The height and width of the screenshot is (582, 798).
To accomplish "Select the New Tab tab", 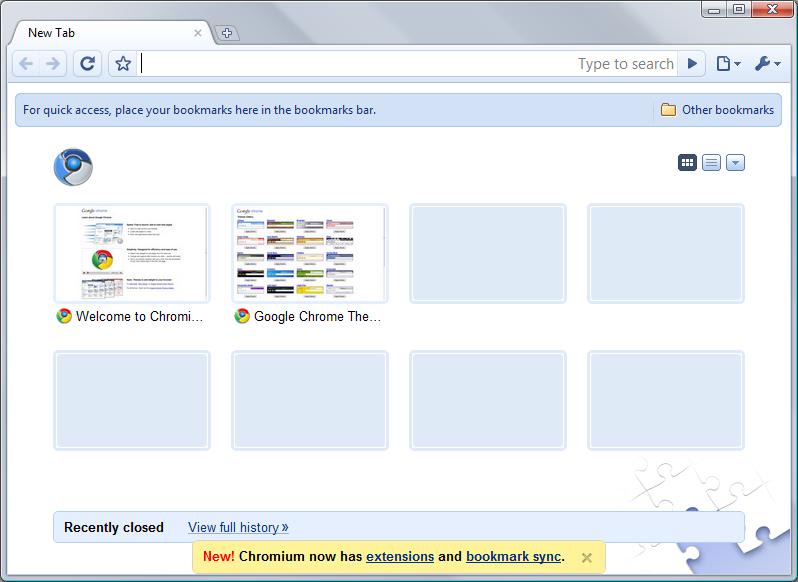I will click(100, 33).
